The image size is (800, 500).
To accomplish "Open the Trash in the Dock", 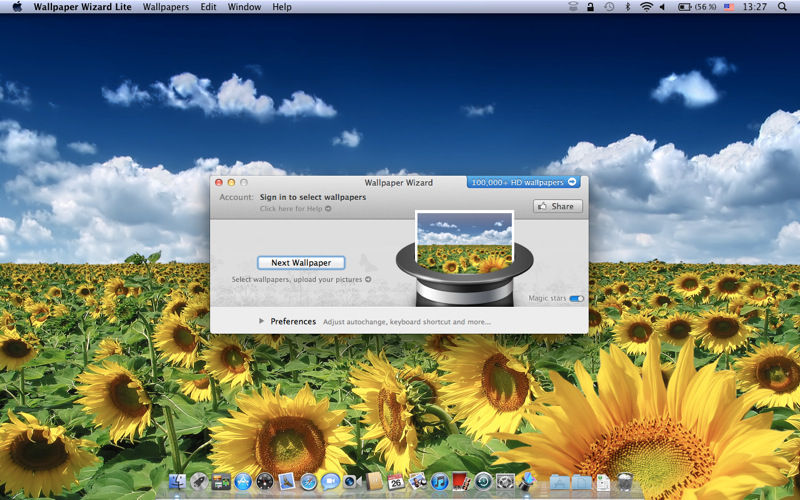I will pos(625,482).
